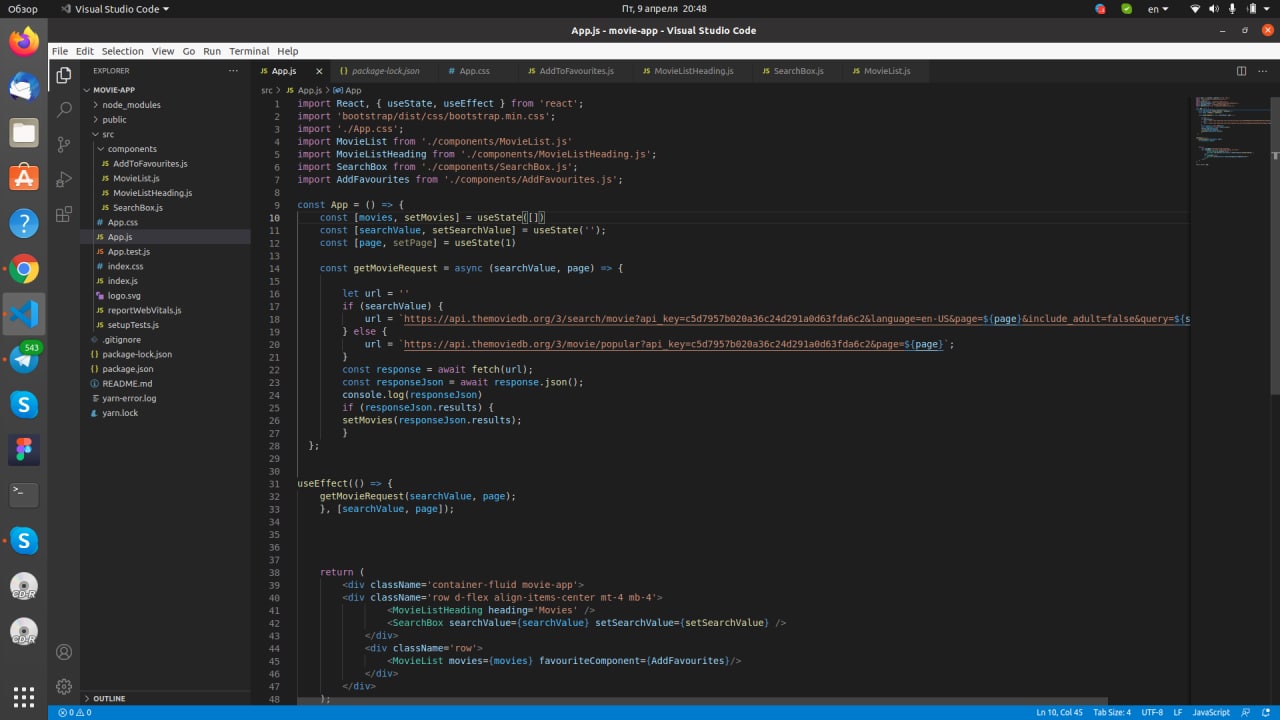Click the Split Editor Right icon
Screen dimensions: 1280x720
[1241, 71]
